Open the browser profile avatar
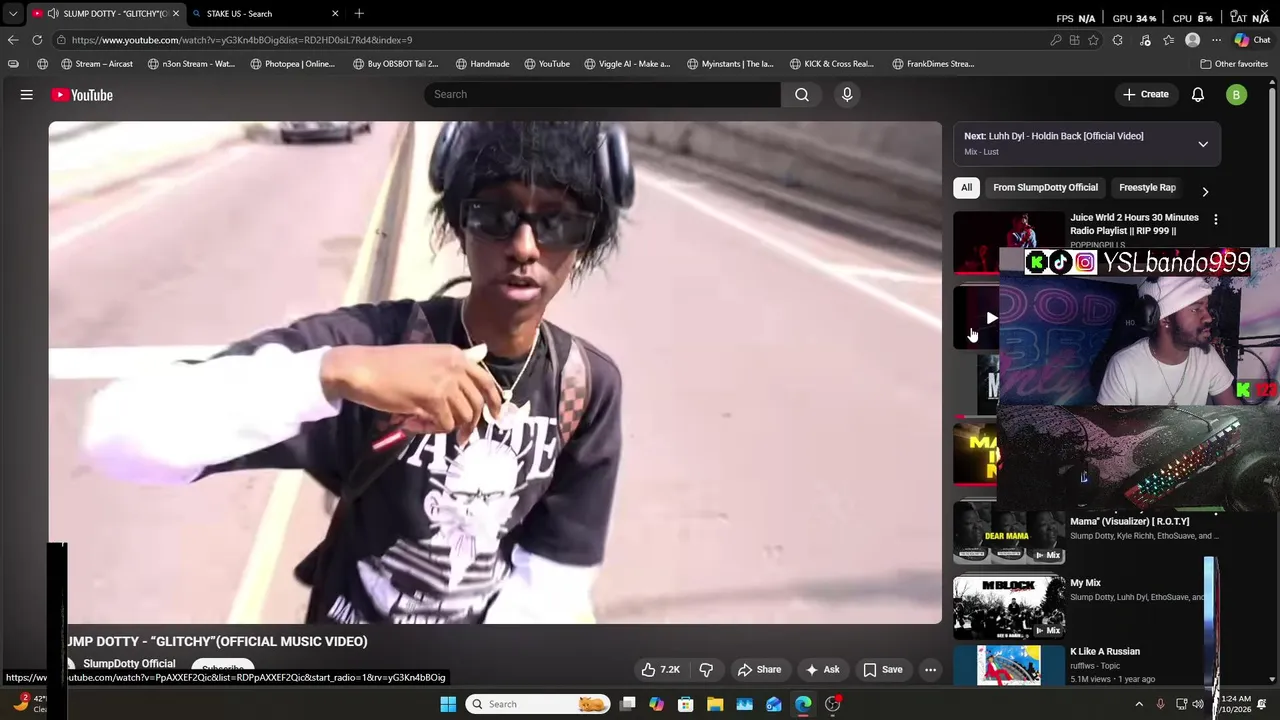Image resolution: width=1280 pixels, height=720 pixels. point(1192,40)
